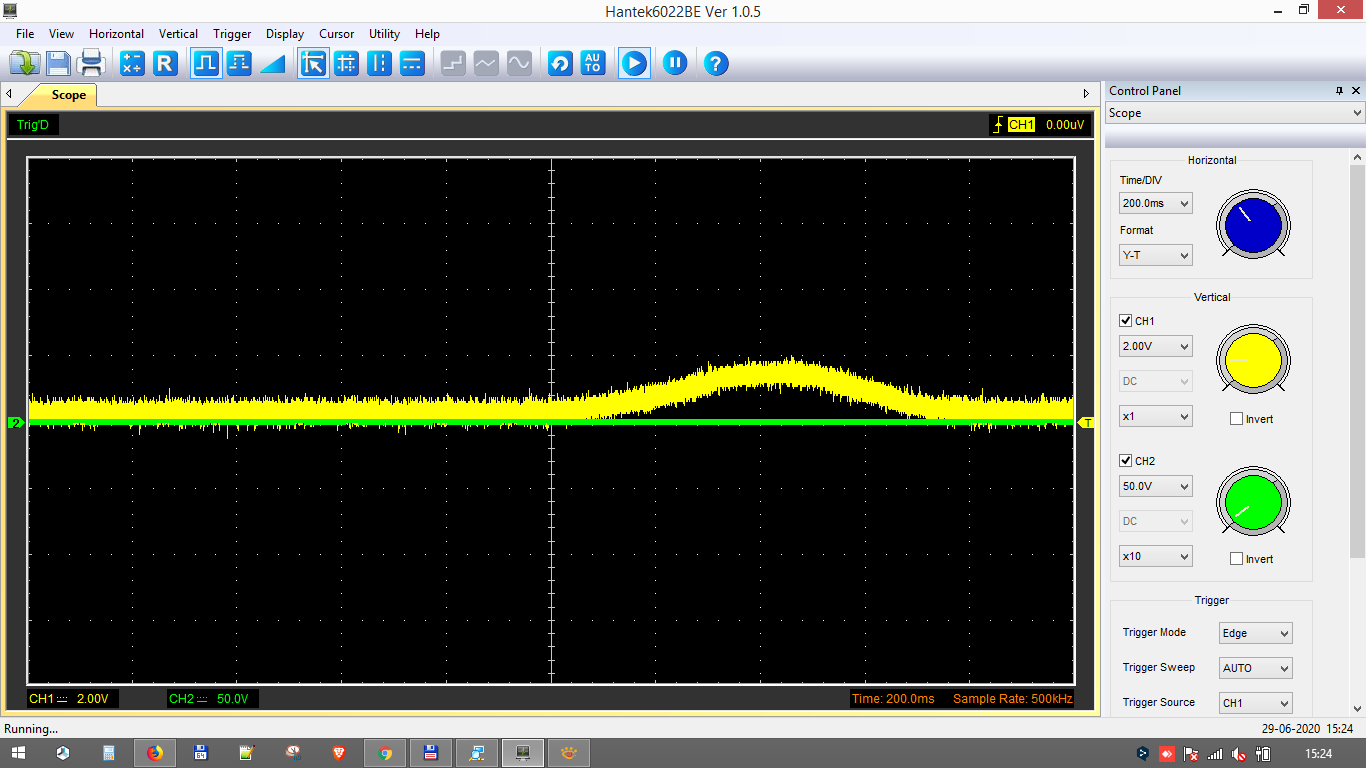Image resolution: width=1366 pixels, height=768 pixels.
Task: Save waveform with the floppy disk icon
Action: pos(58,64)
